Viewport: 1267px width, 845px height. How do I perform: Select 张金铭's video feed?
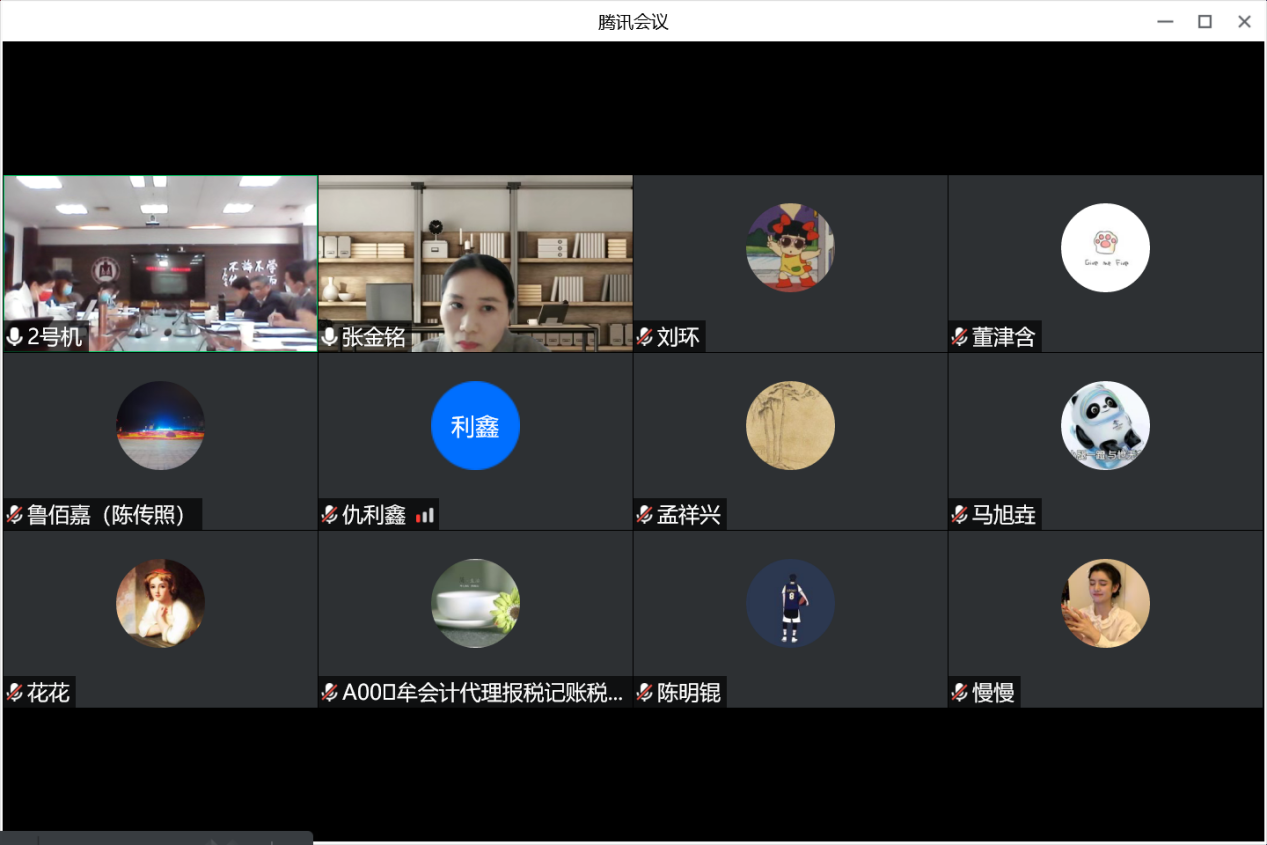click(475, 262)
